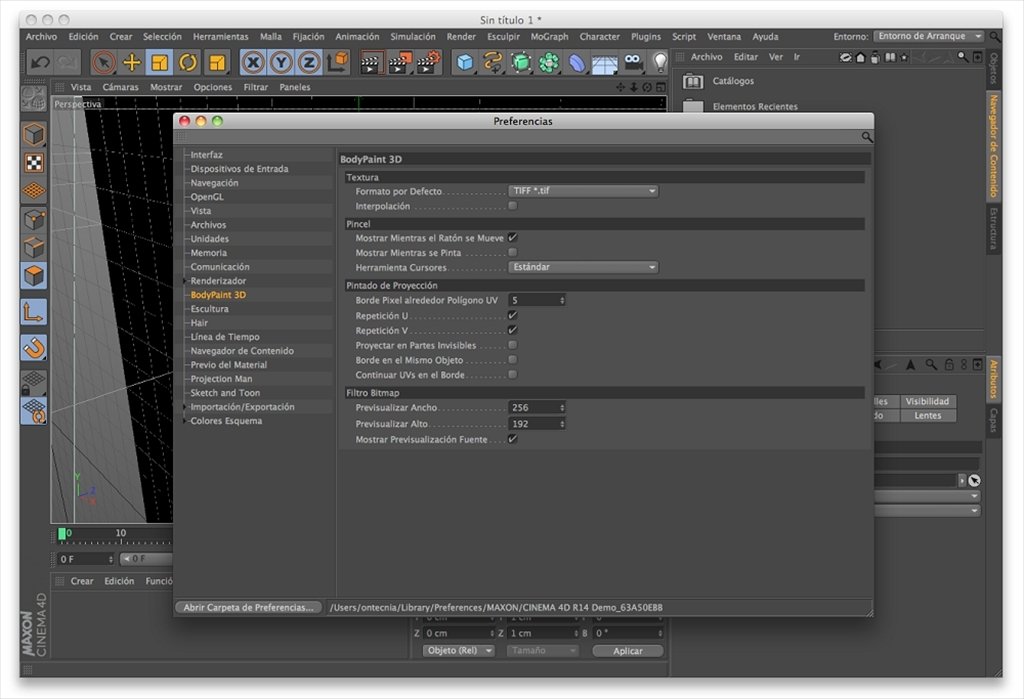Click Render Active View clapperboard

(370, 63)
